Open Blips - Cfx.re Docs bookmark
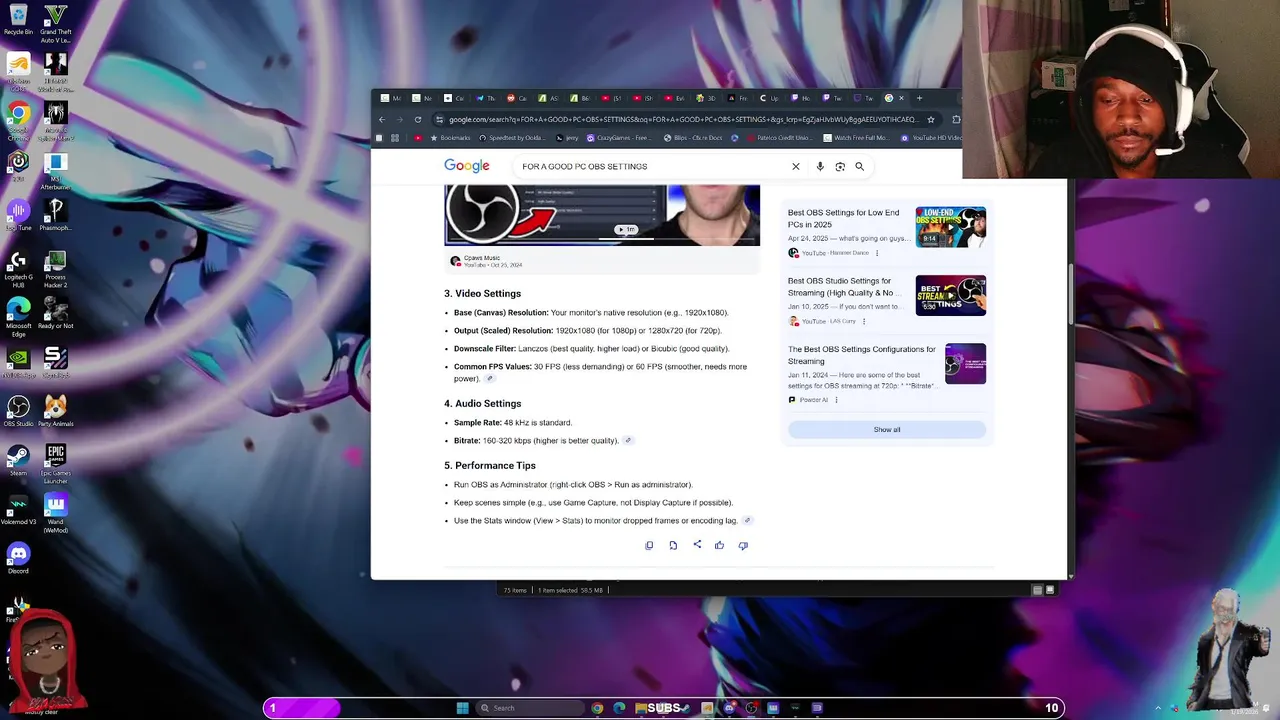Screen dimensions: 1280x720 pos(693,138)
